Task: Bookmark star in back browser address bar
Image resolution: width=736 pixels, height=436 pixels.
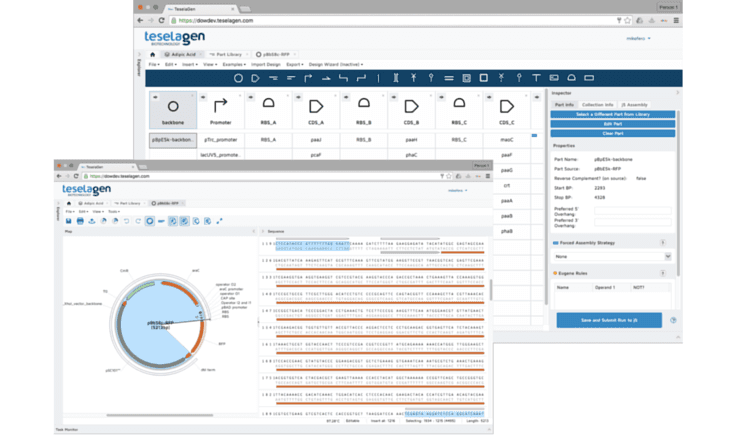Action: click(x=628, y=20)
